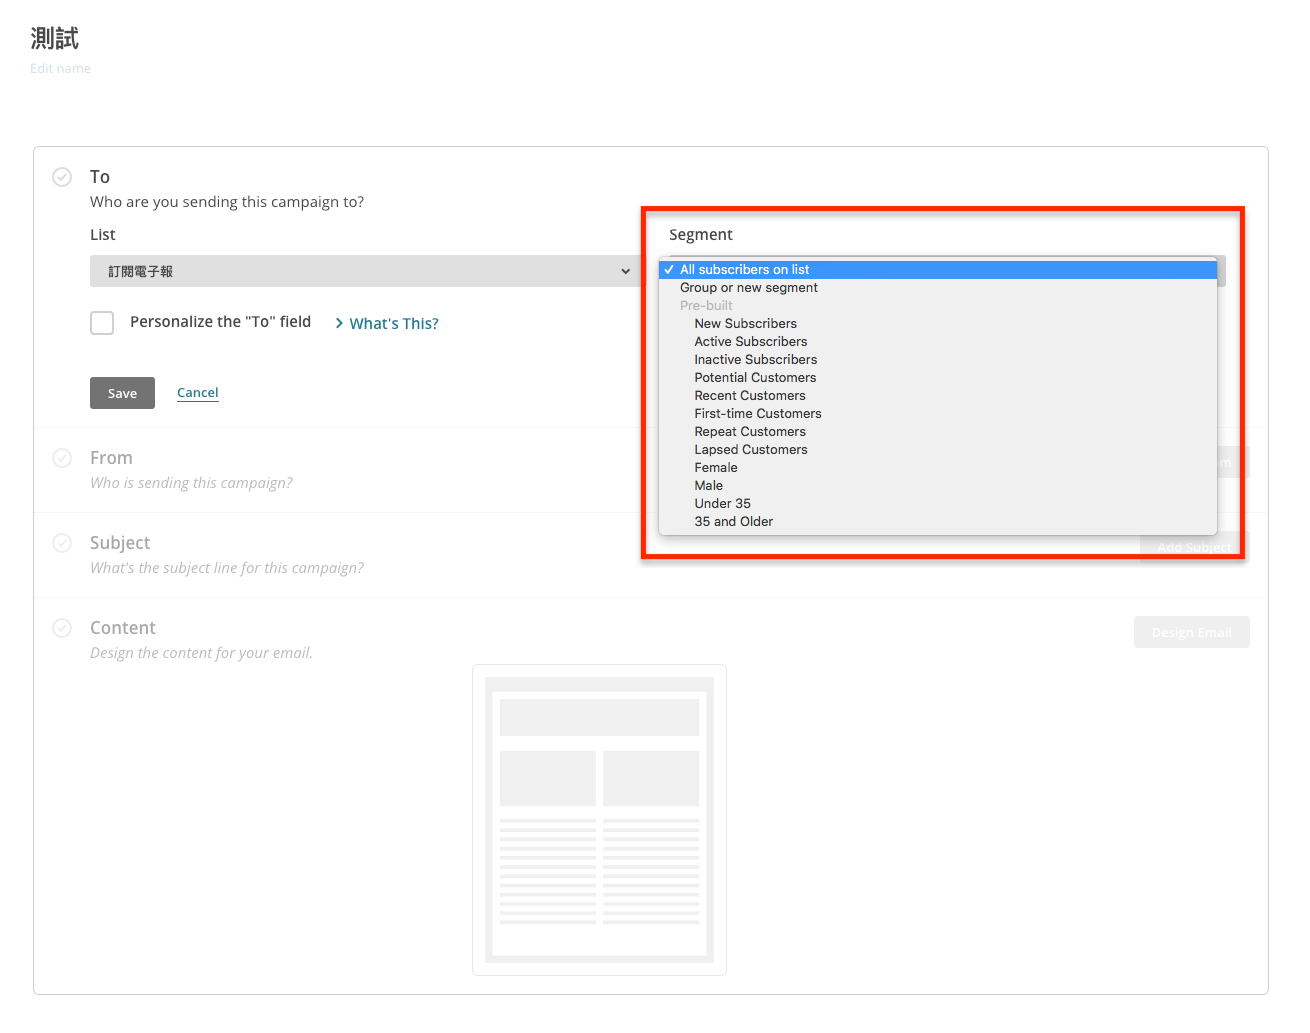Select the Female segment option
The width and height of the screenshot is (1310, 1033).
click(716, 468)
